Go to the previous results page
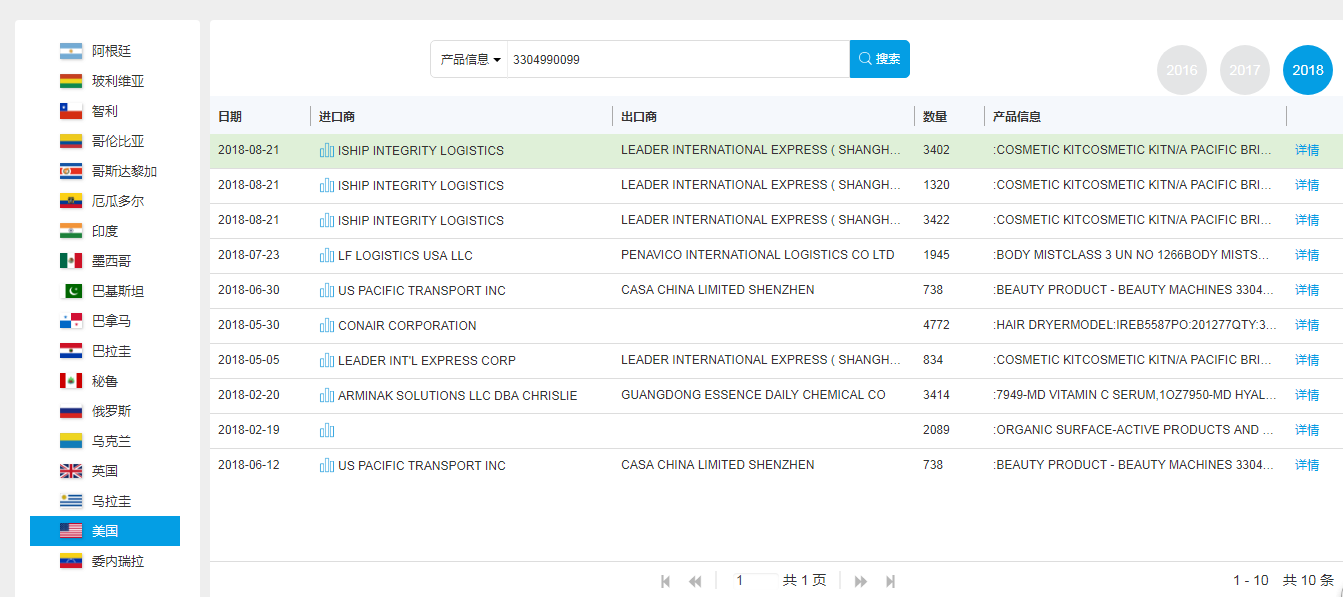This screenshot has width=1343, height=597. point(695,581)
